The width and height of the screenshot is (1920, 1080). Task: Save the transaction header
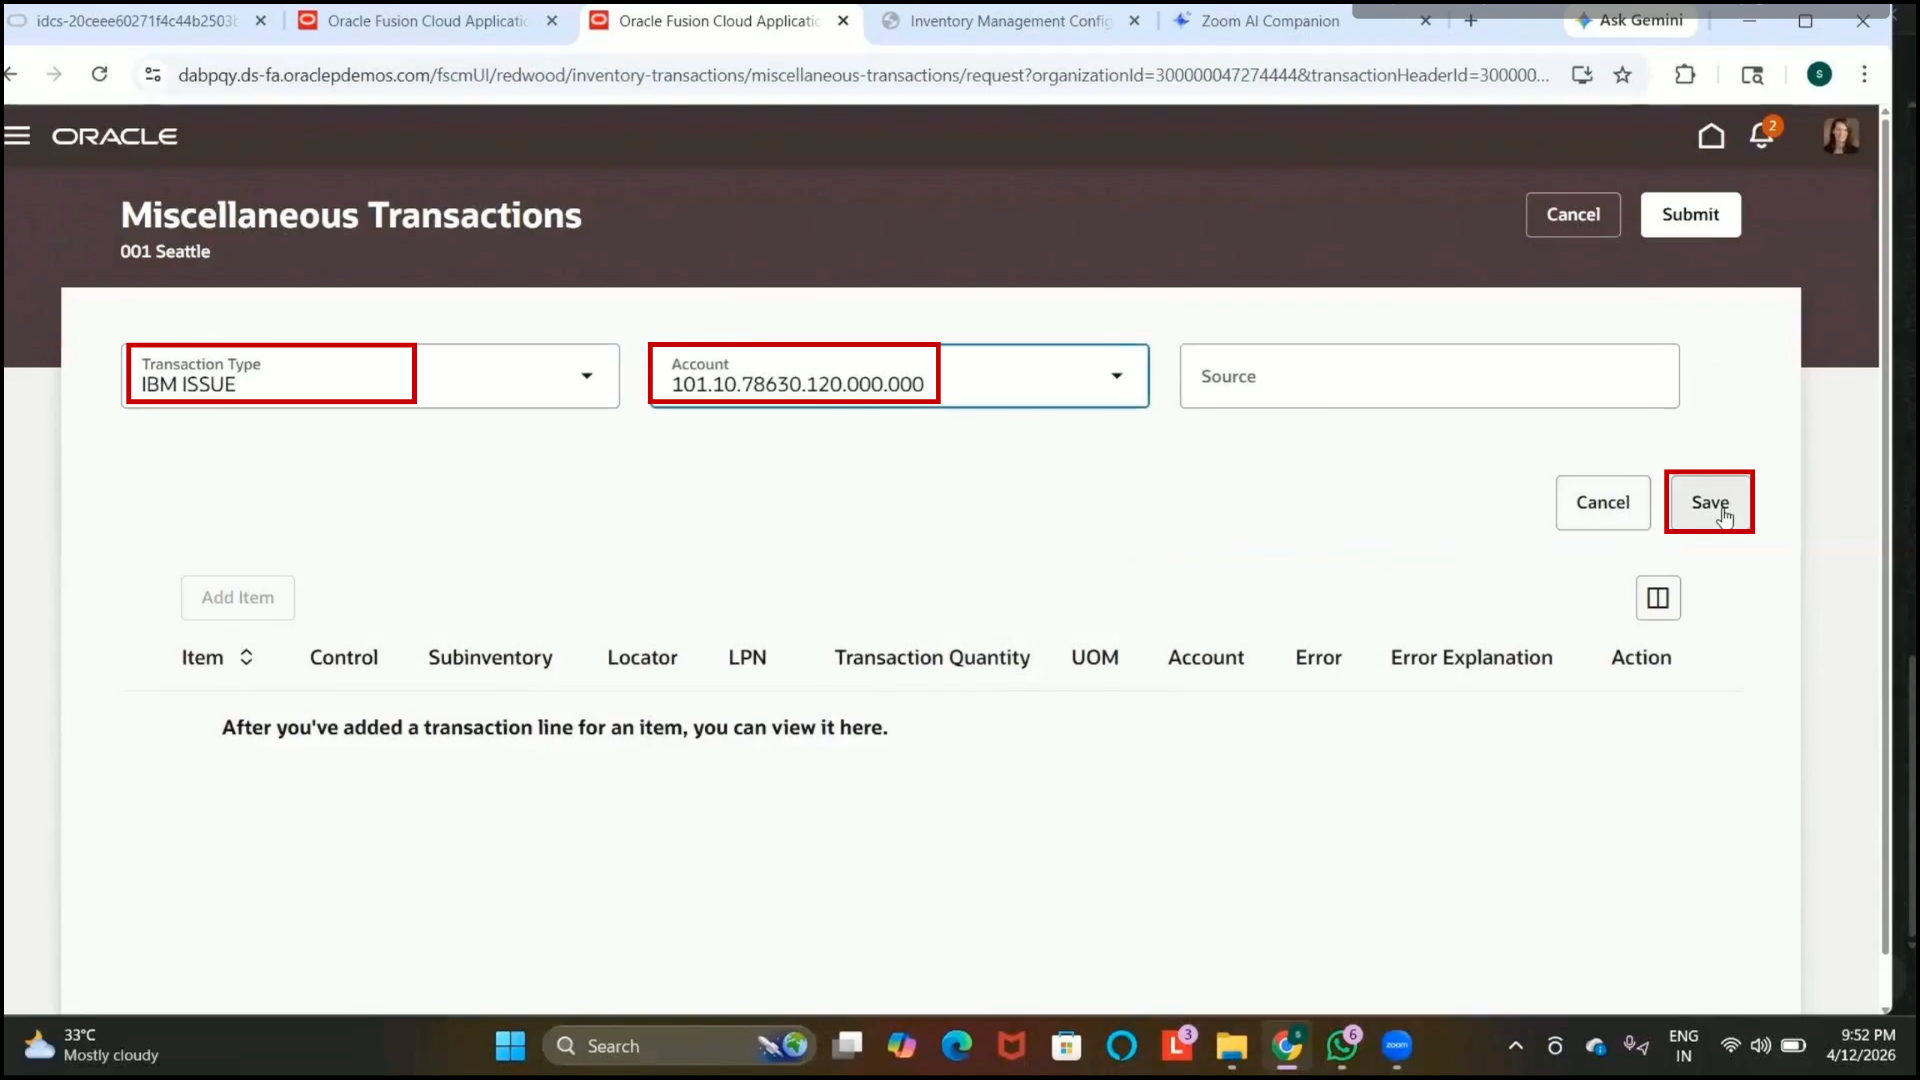tap(1710, 502)
